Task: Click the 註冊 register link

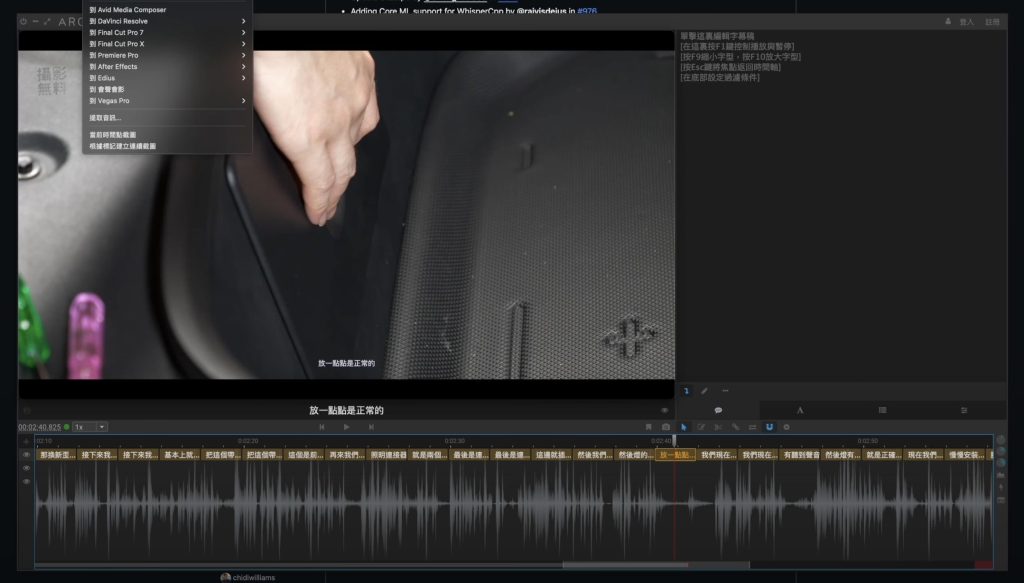Action: pos(992,21)
